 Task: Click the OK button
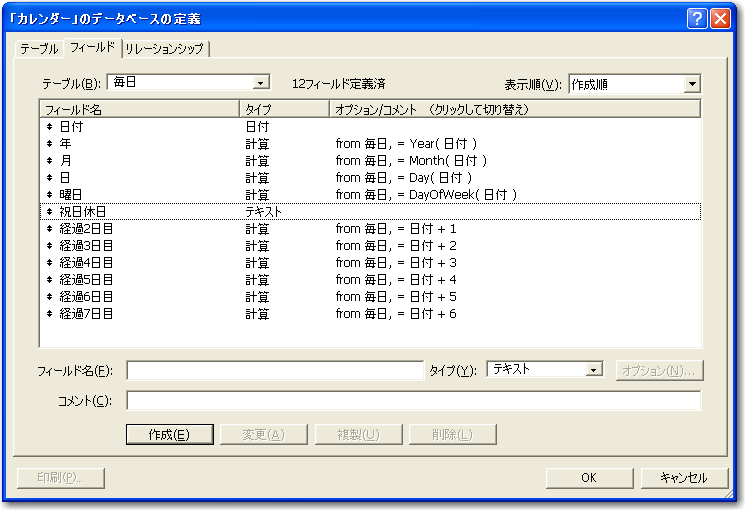point(589,477)
